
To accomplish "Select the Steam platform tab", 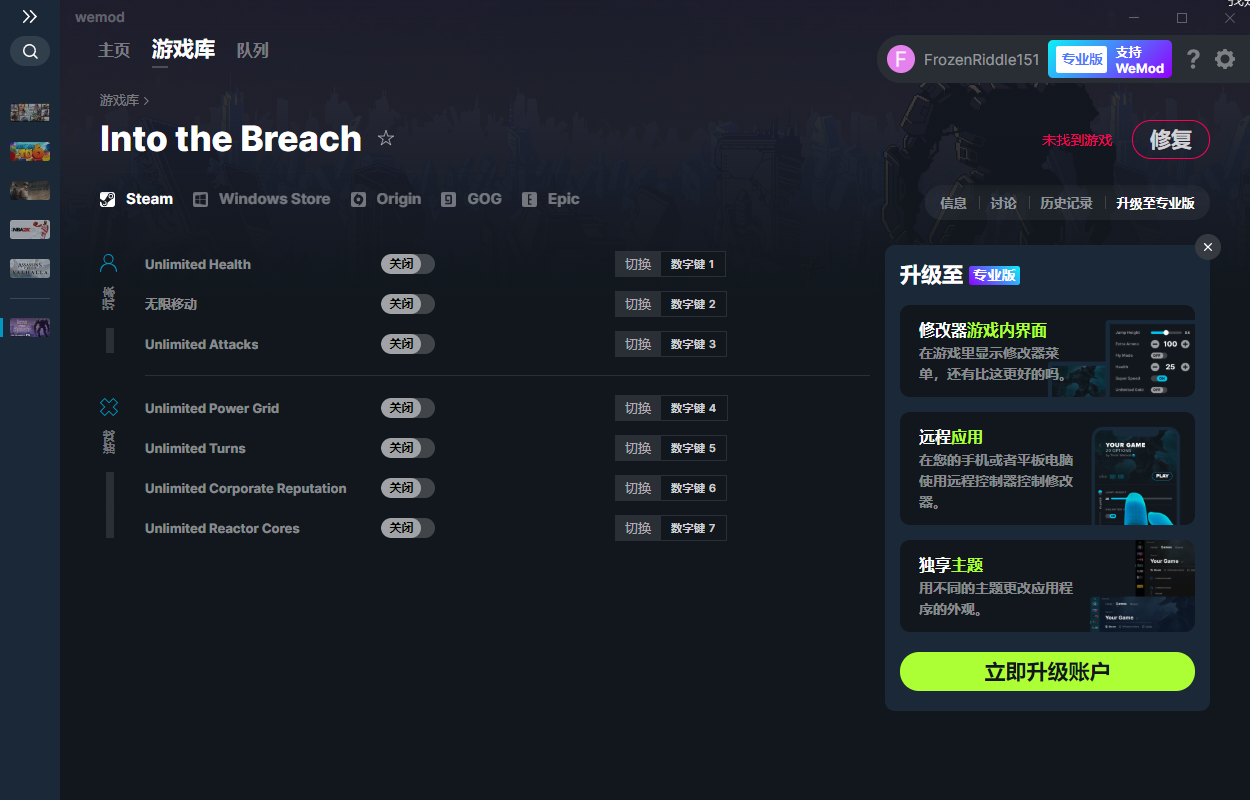I will (137, 199).
